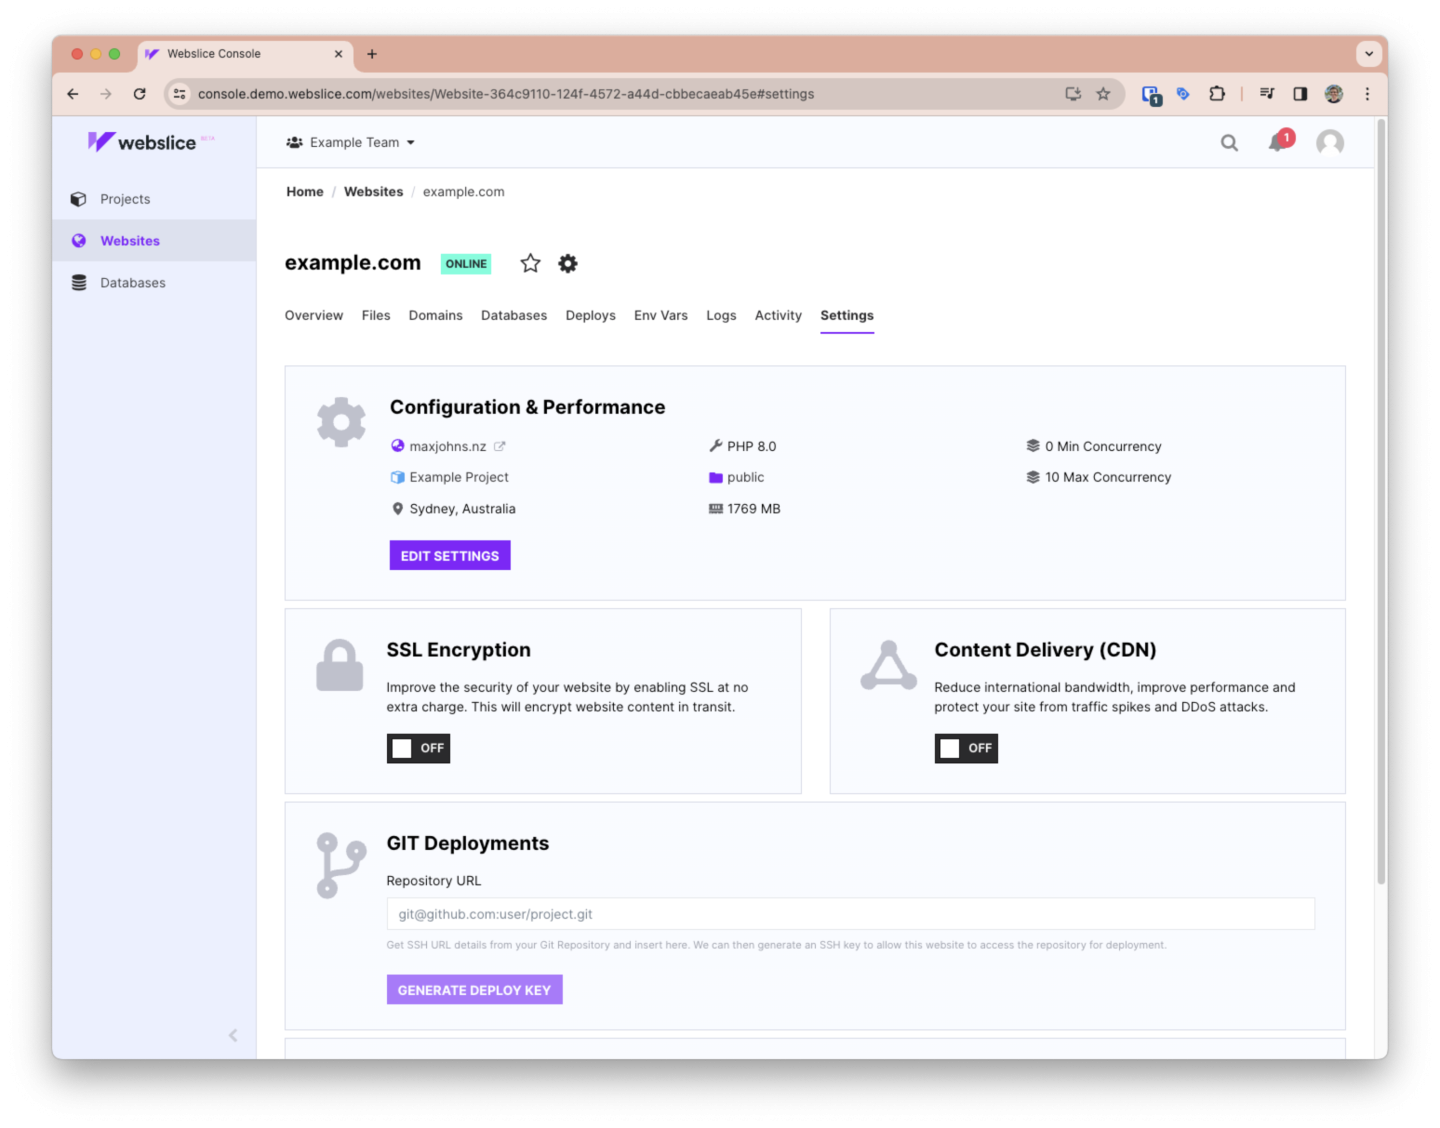Select Databases in the sidebar
The image size is (1440, 1128).
[x=132, y=283]
